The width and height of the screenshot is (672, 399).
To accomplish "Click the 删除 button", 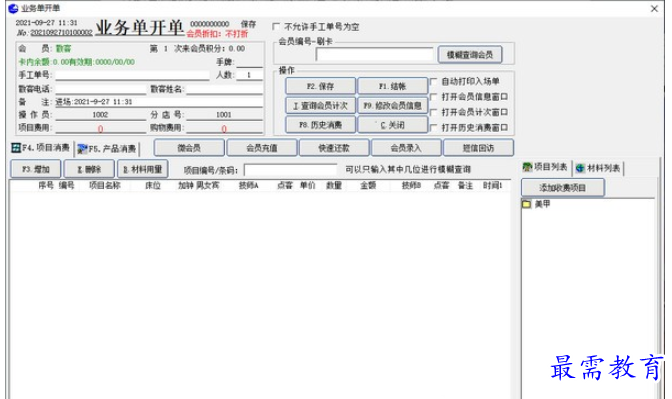I will pyautogui.click(x=89, y=169).
